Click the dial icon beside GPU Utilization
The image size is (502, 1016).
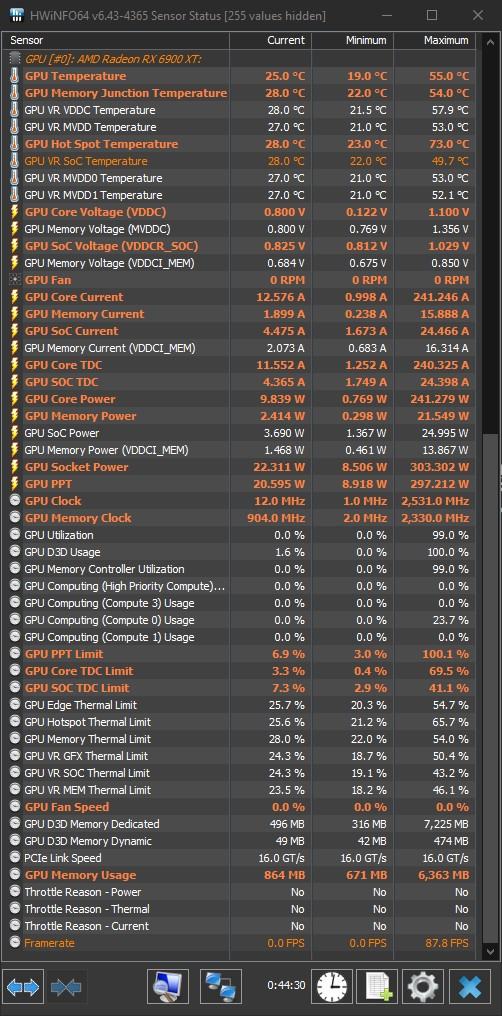tap(15, 535)
